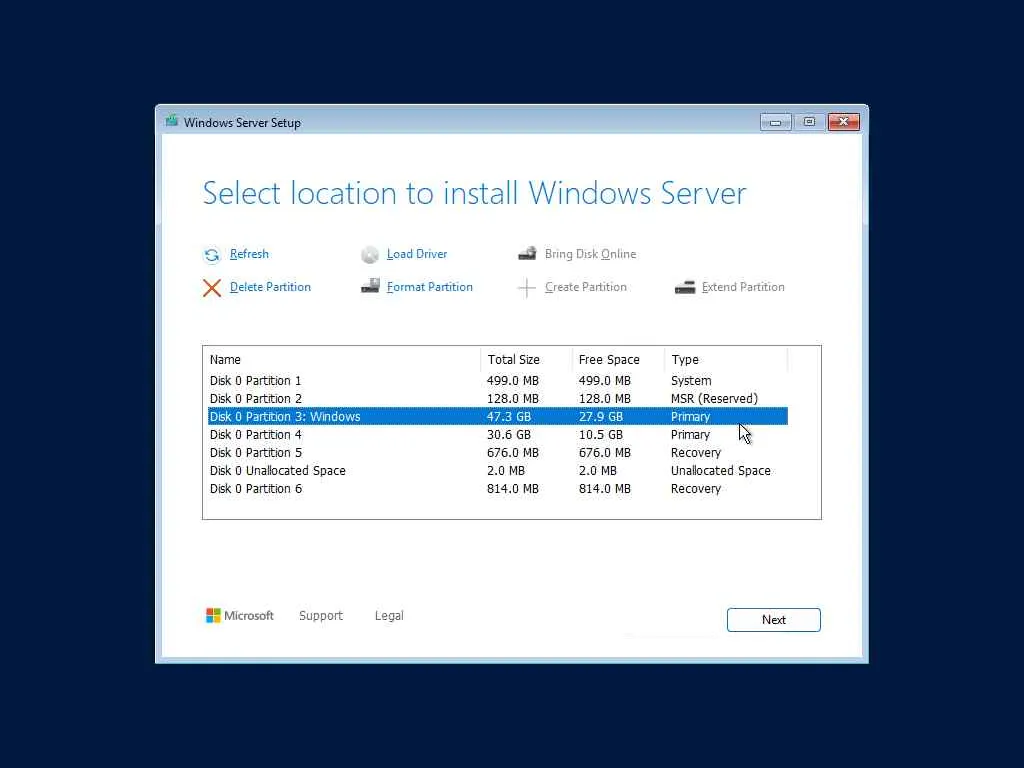Click the Type column header

[726, 359]
